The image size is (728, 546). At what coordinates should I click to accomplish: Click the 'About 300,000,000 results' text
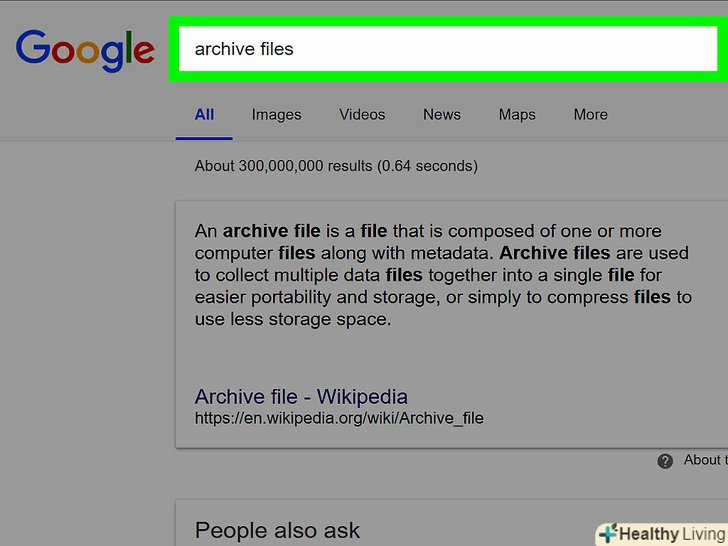336,165
